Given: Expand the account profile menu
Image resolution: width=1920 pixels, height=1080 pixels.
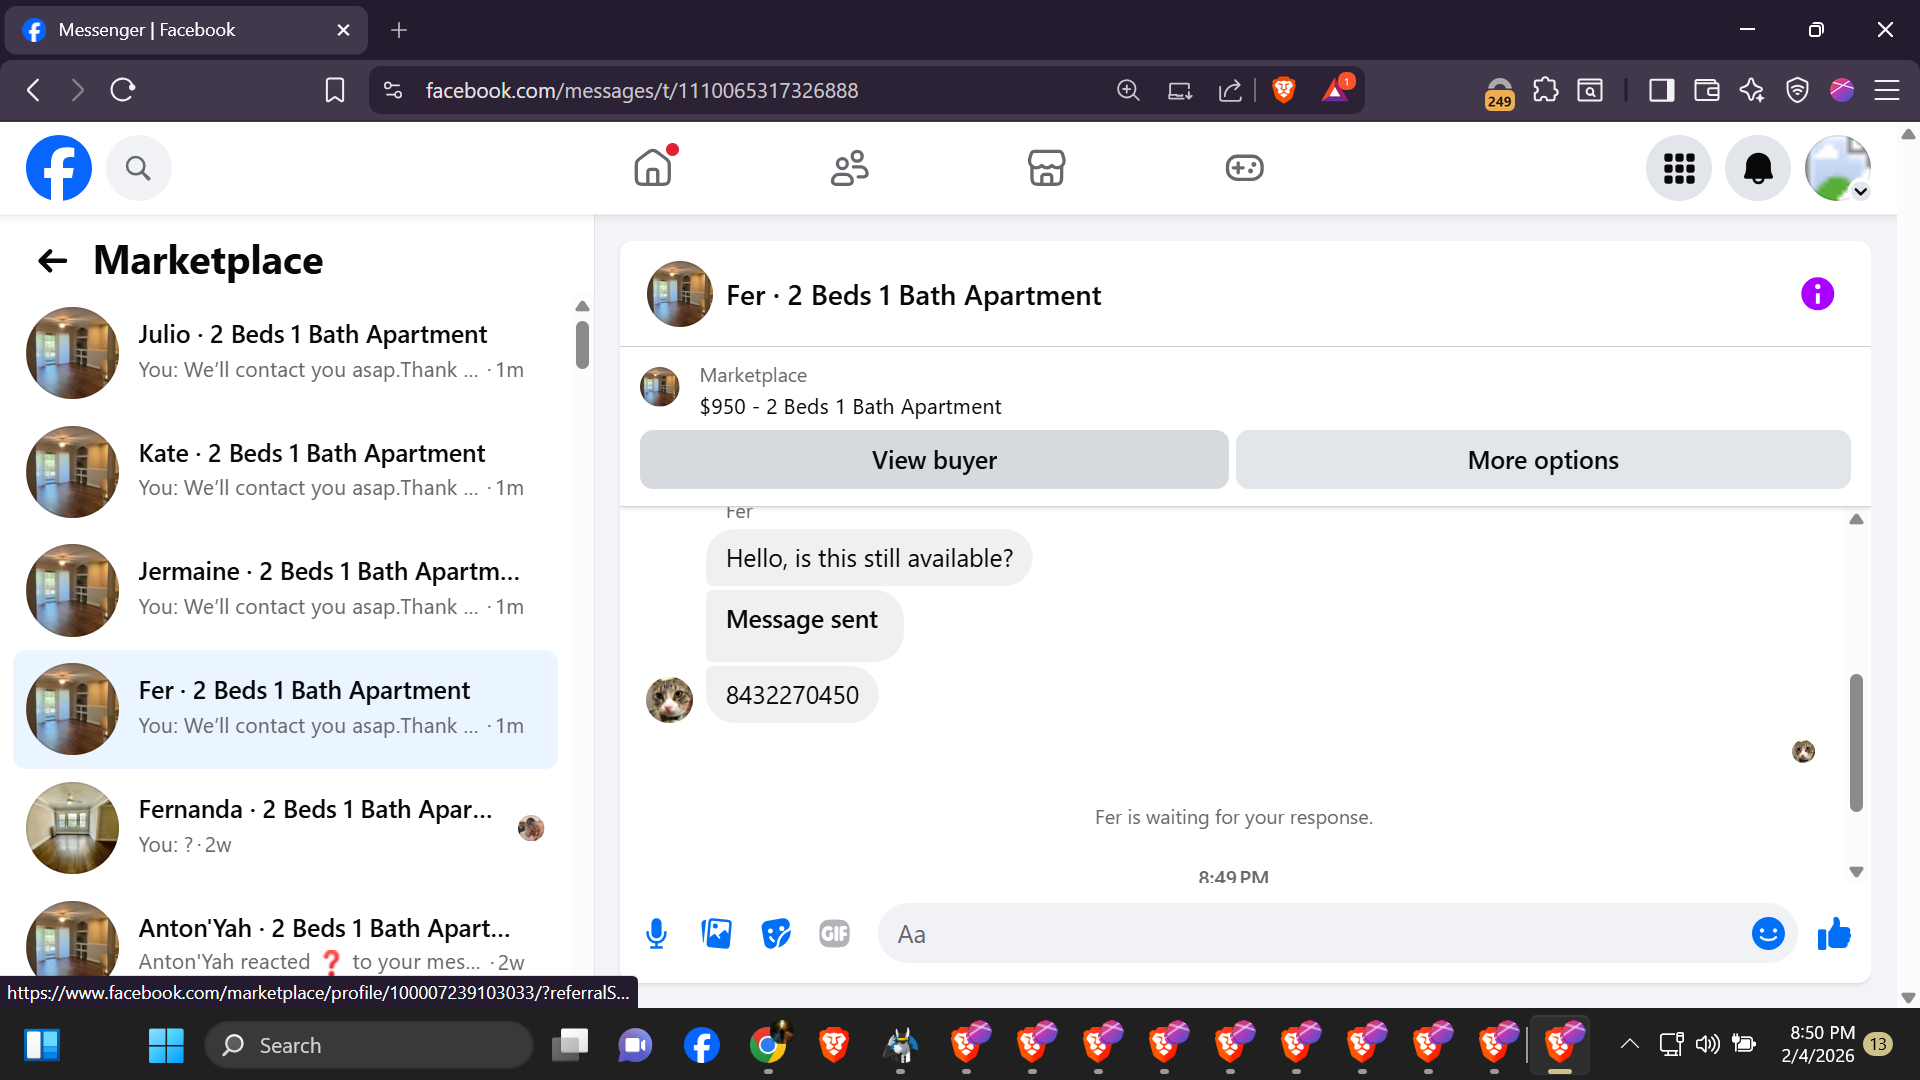Looking at the screenshot, I should coord(1837,168).
